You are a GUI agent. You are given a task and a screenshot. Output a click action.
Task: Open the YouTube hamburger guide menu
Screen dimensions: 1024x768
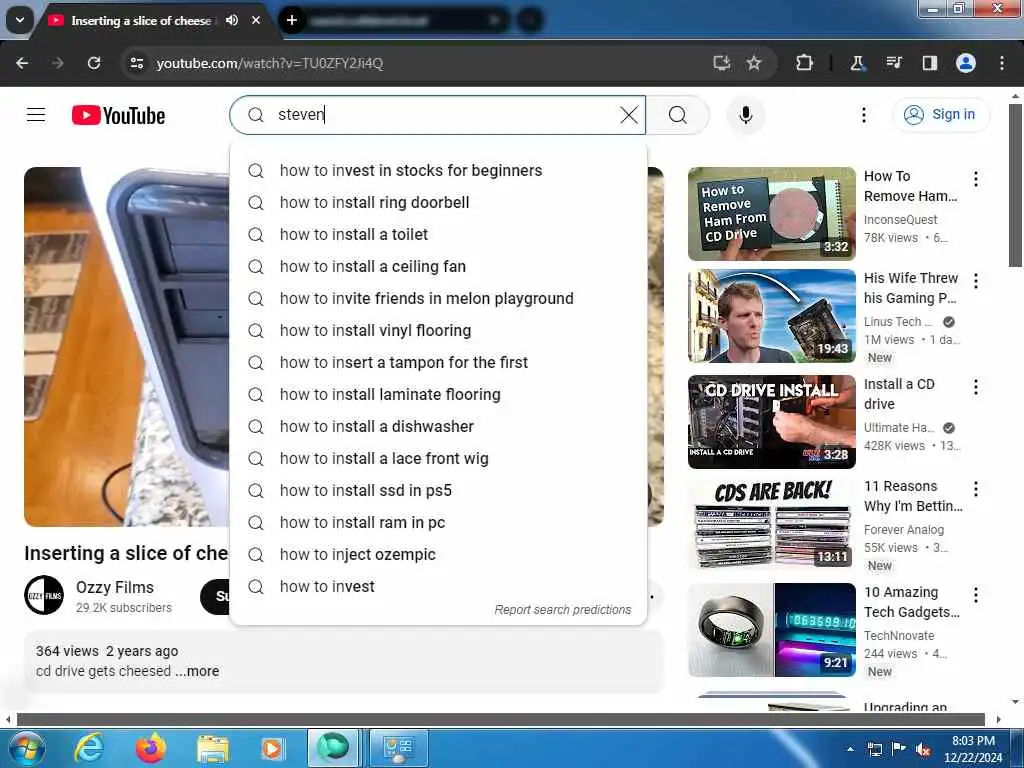[36, 115]
